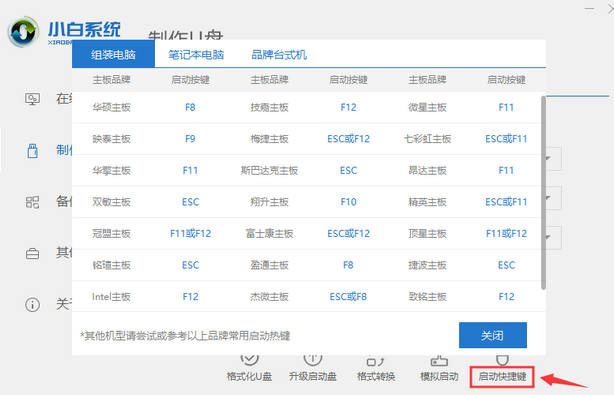Click the 七彩虹主板 cell
The height and width of the screenshot is (395, 614).
point(428,139)
